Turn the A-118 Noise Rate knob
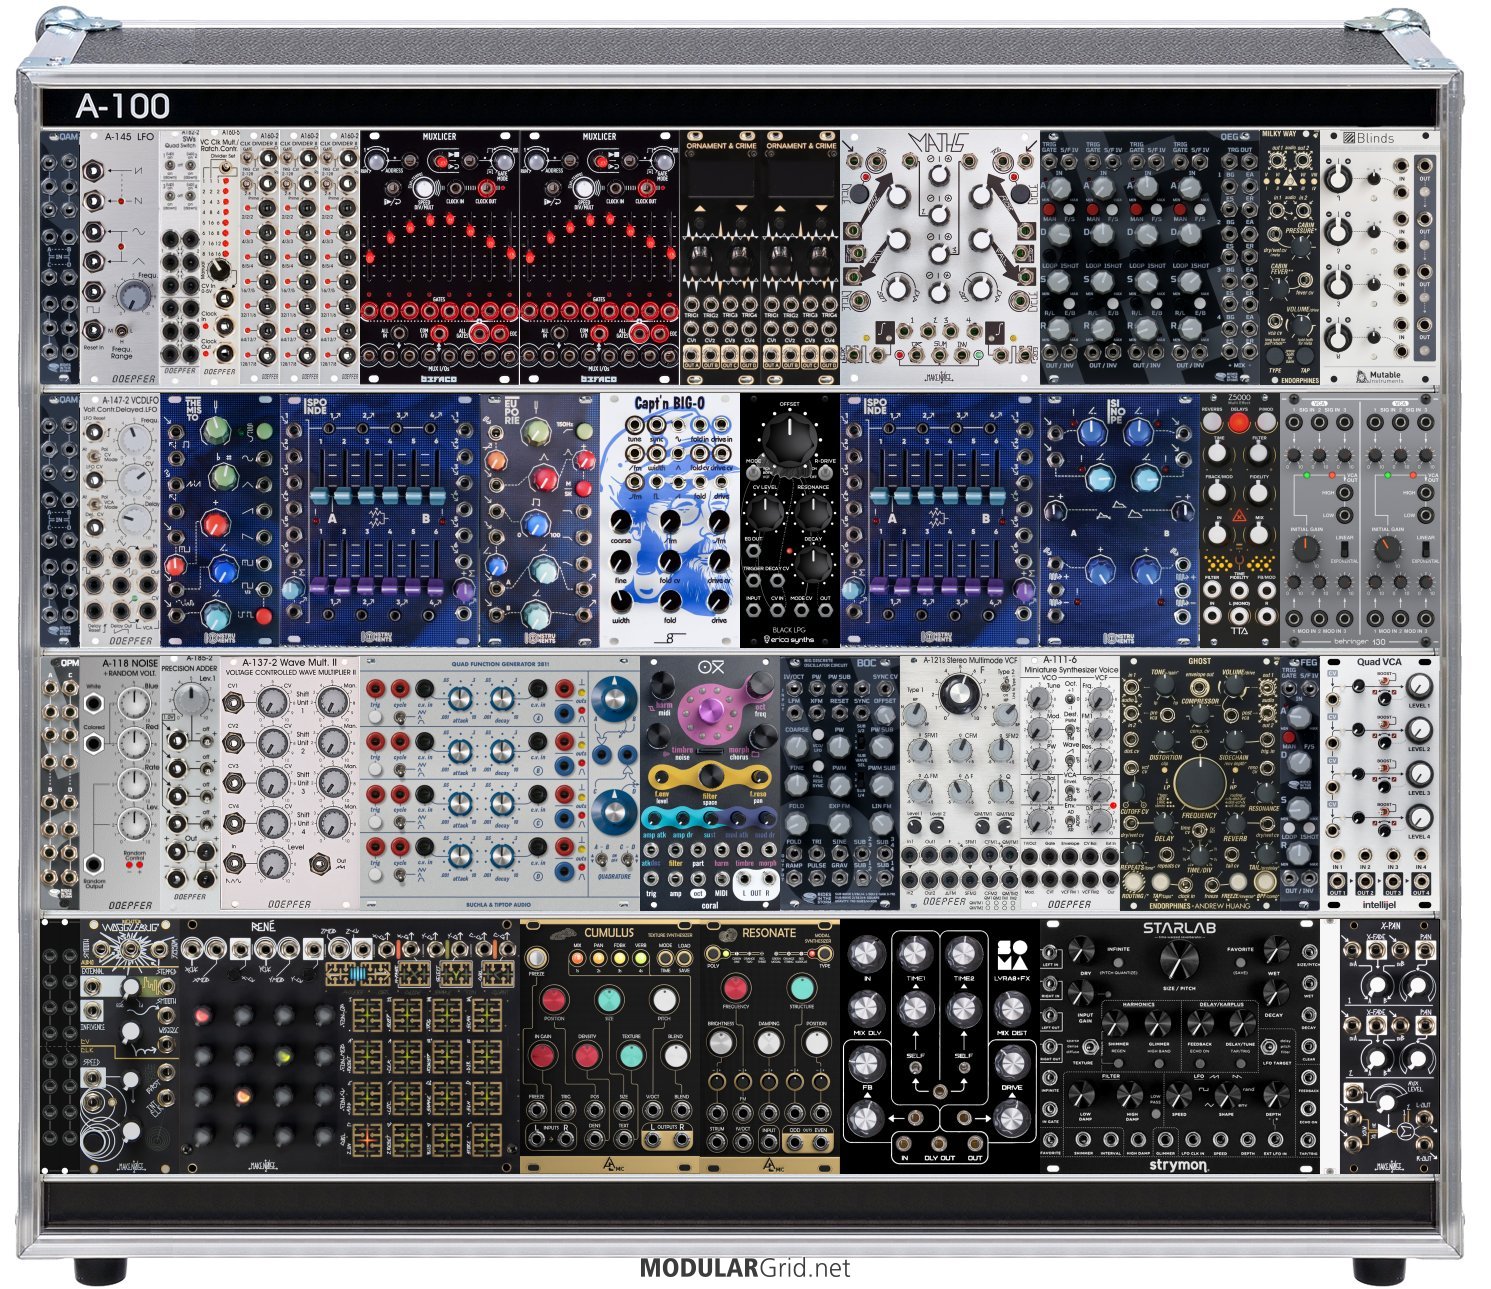The image size is (1491, 1289). (134, 784)
